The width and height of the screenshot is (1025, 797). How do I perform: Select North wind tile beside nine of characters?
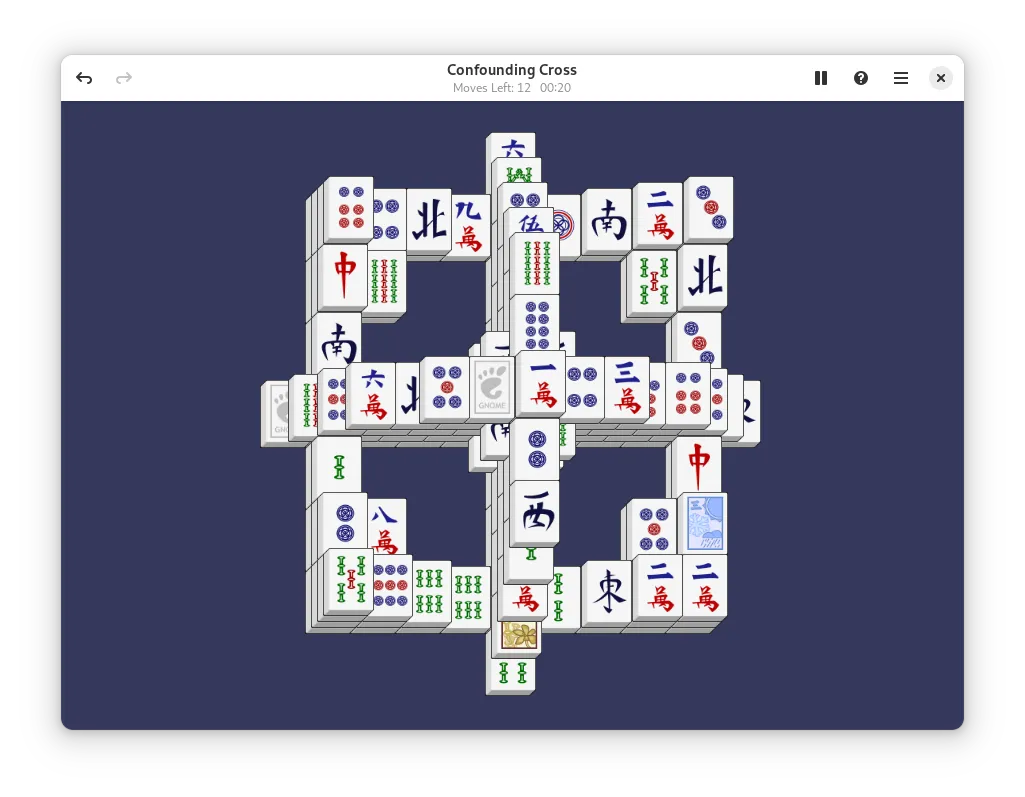(x=429, y=221)
